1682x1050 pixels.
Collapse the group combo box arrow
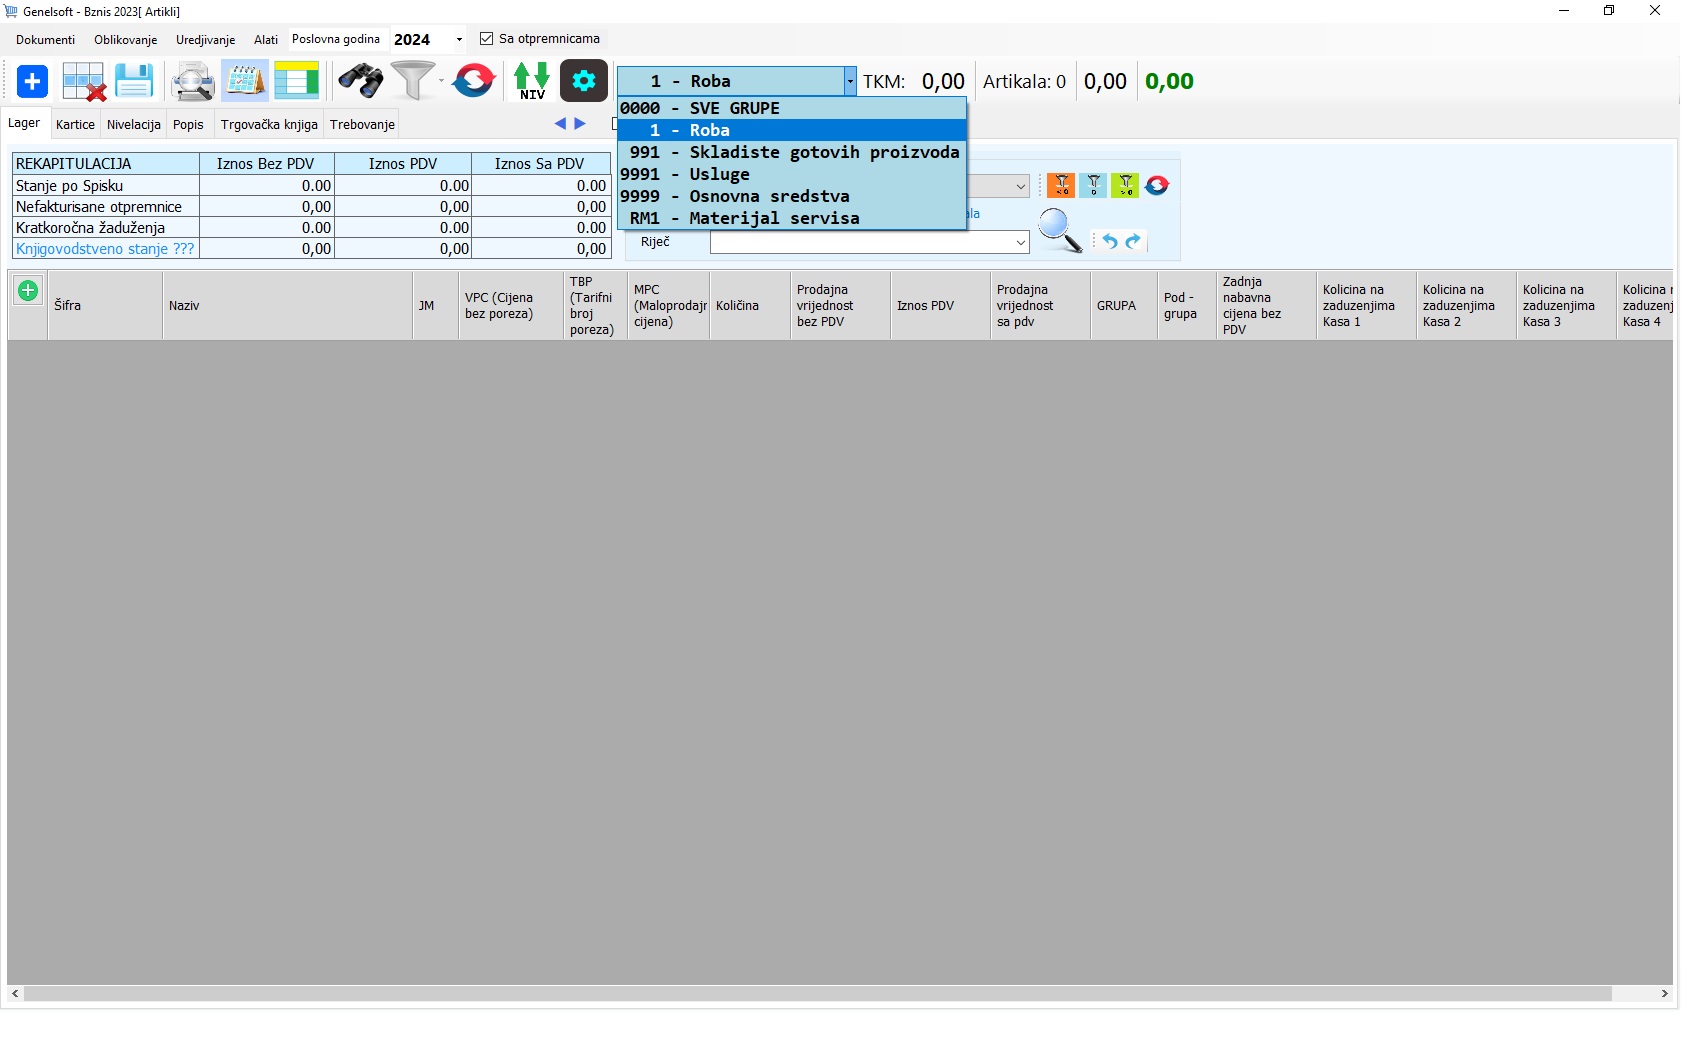pos(850,81)
